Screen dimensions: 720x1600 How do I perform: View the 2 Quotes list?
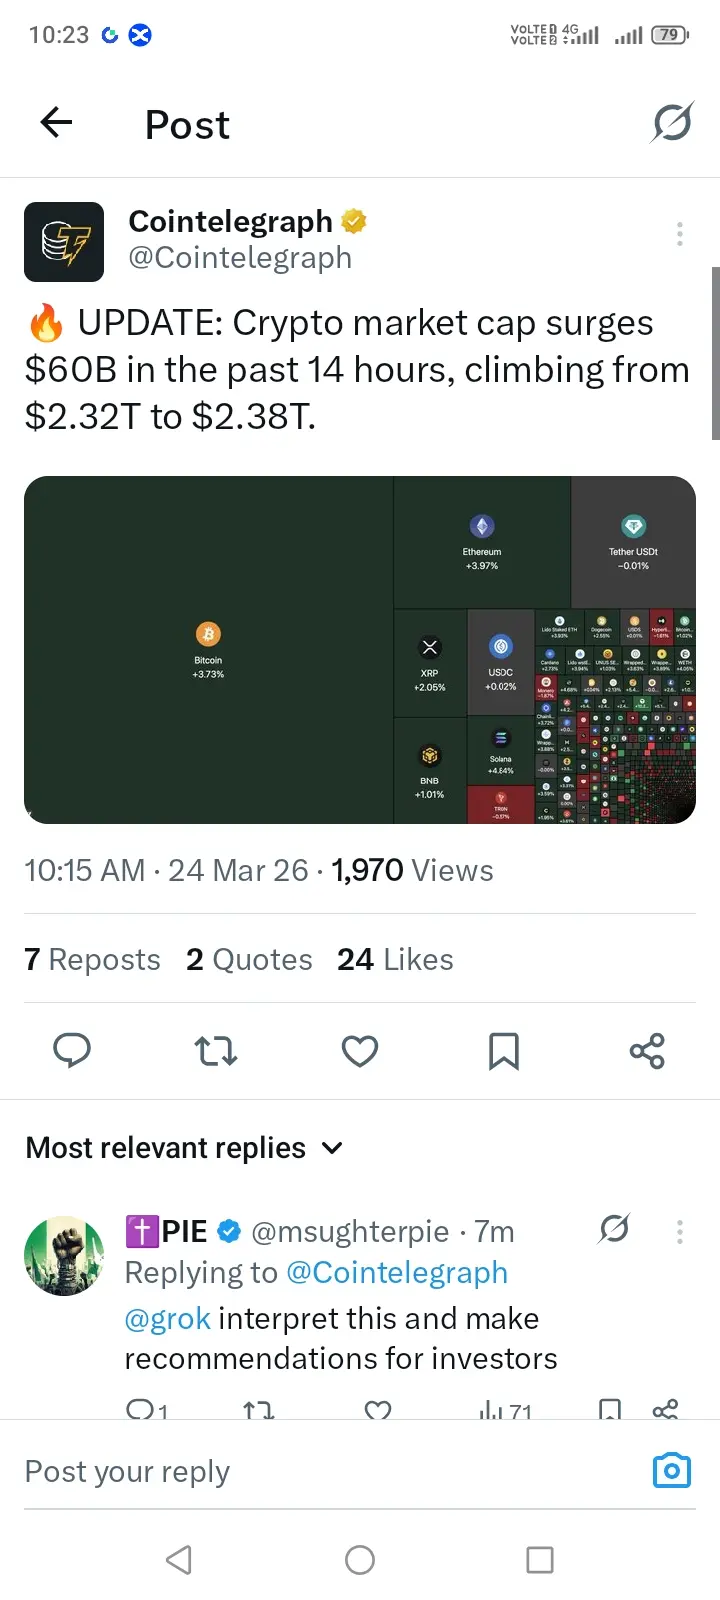click(x=249, y=959)
